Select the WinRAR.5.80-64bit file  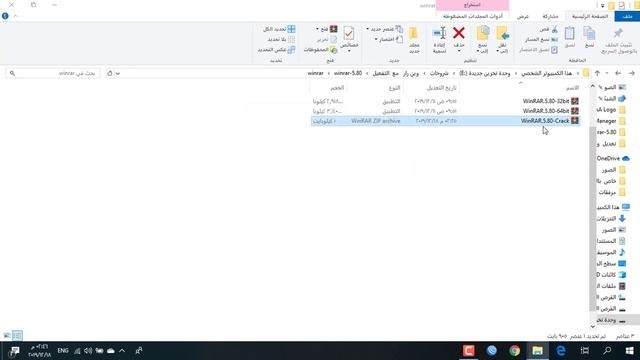pos(445,111)
